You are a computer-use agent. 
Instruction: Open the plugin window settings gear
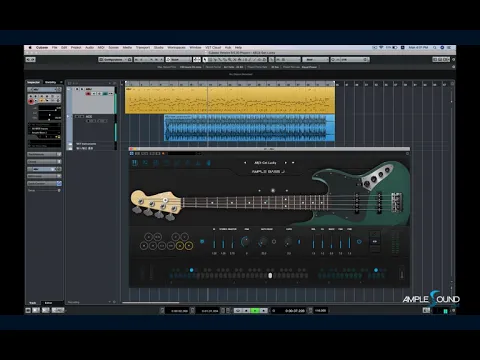[407, 154]
